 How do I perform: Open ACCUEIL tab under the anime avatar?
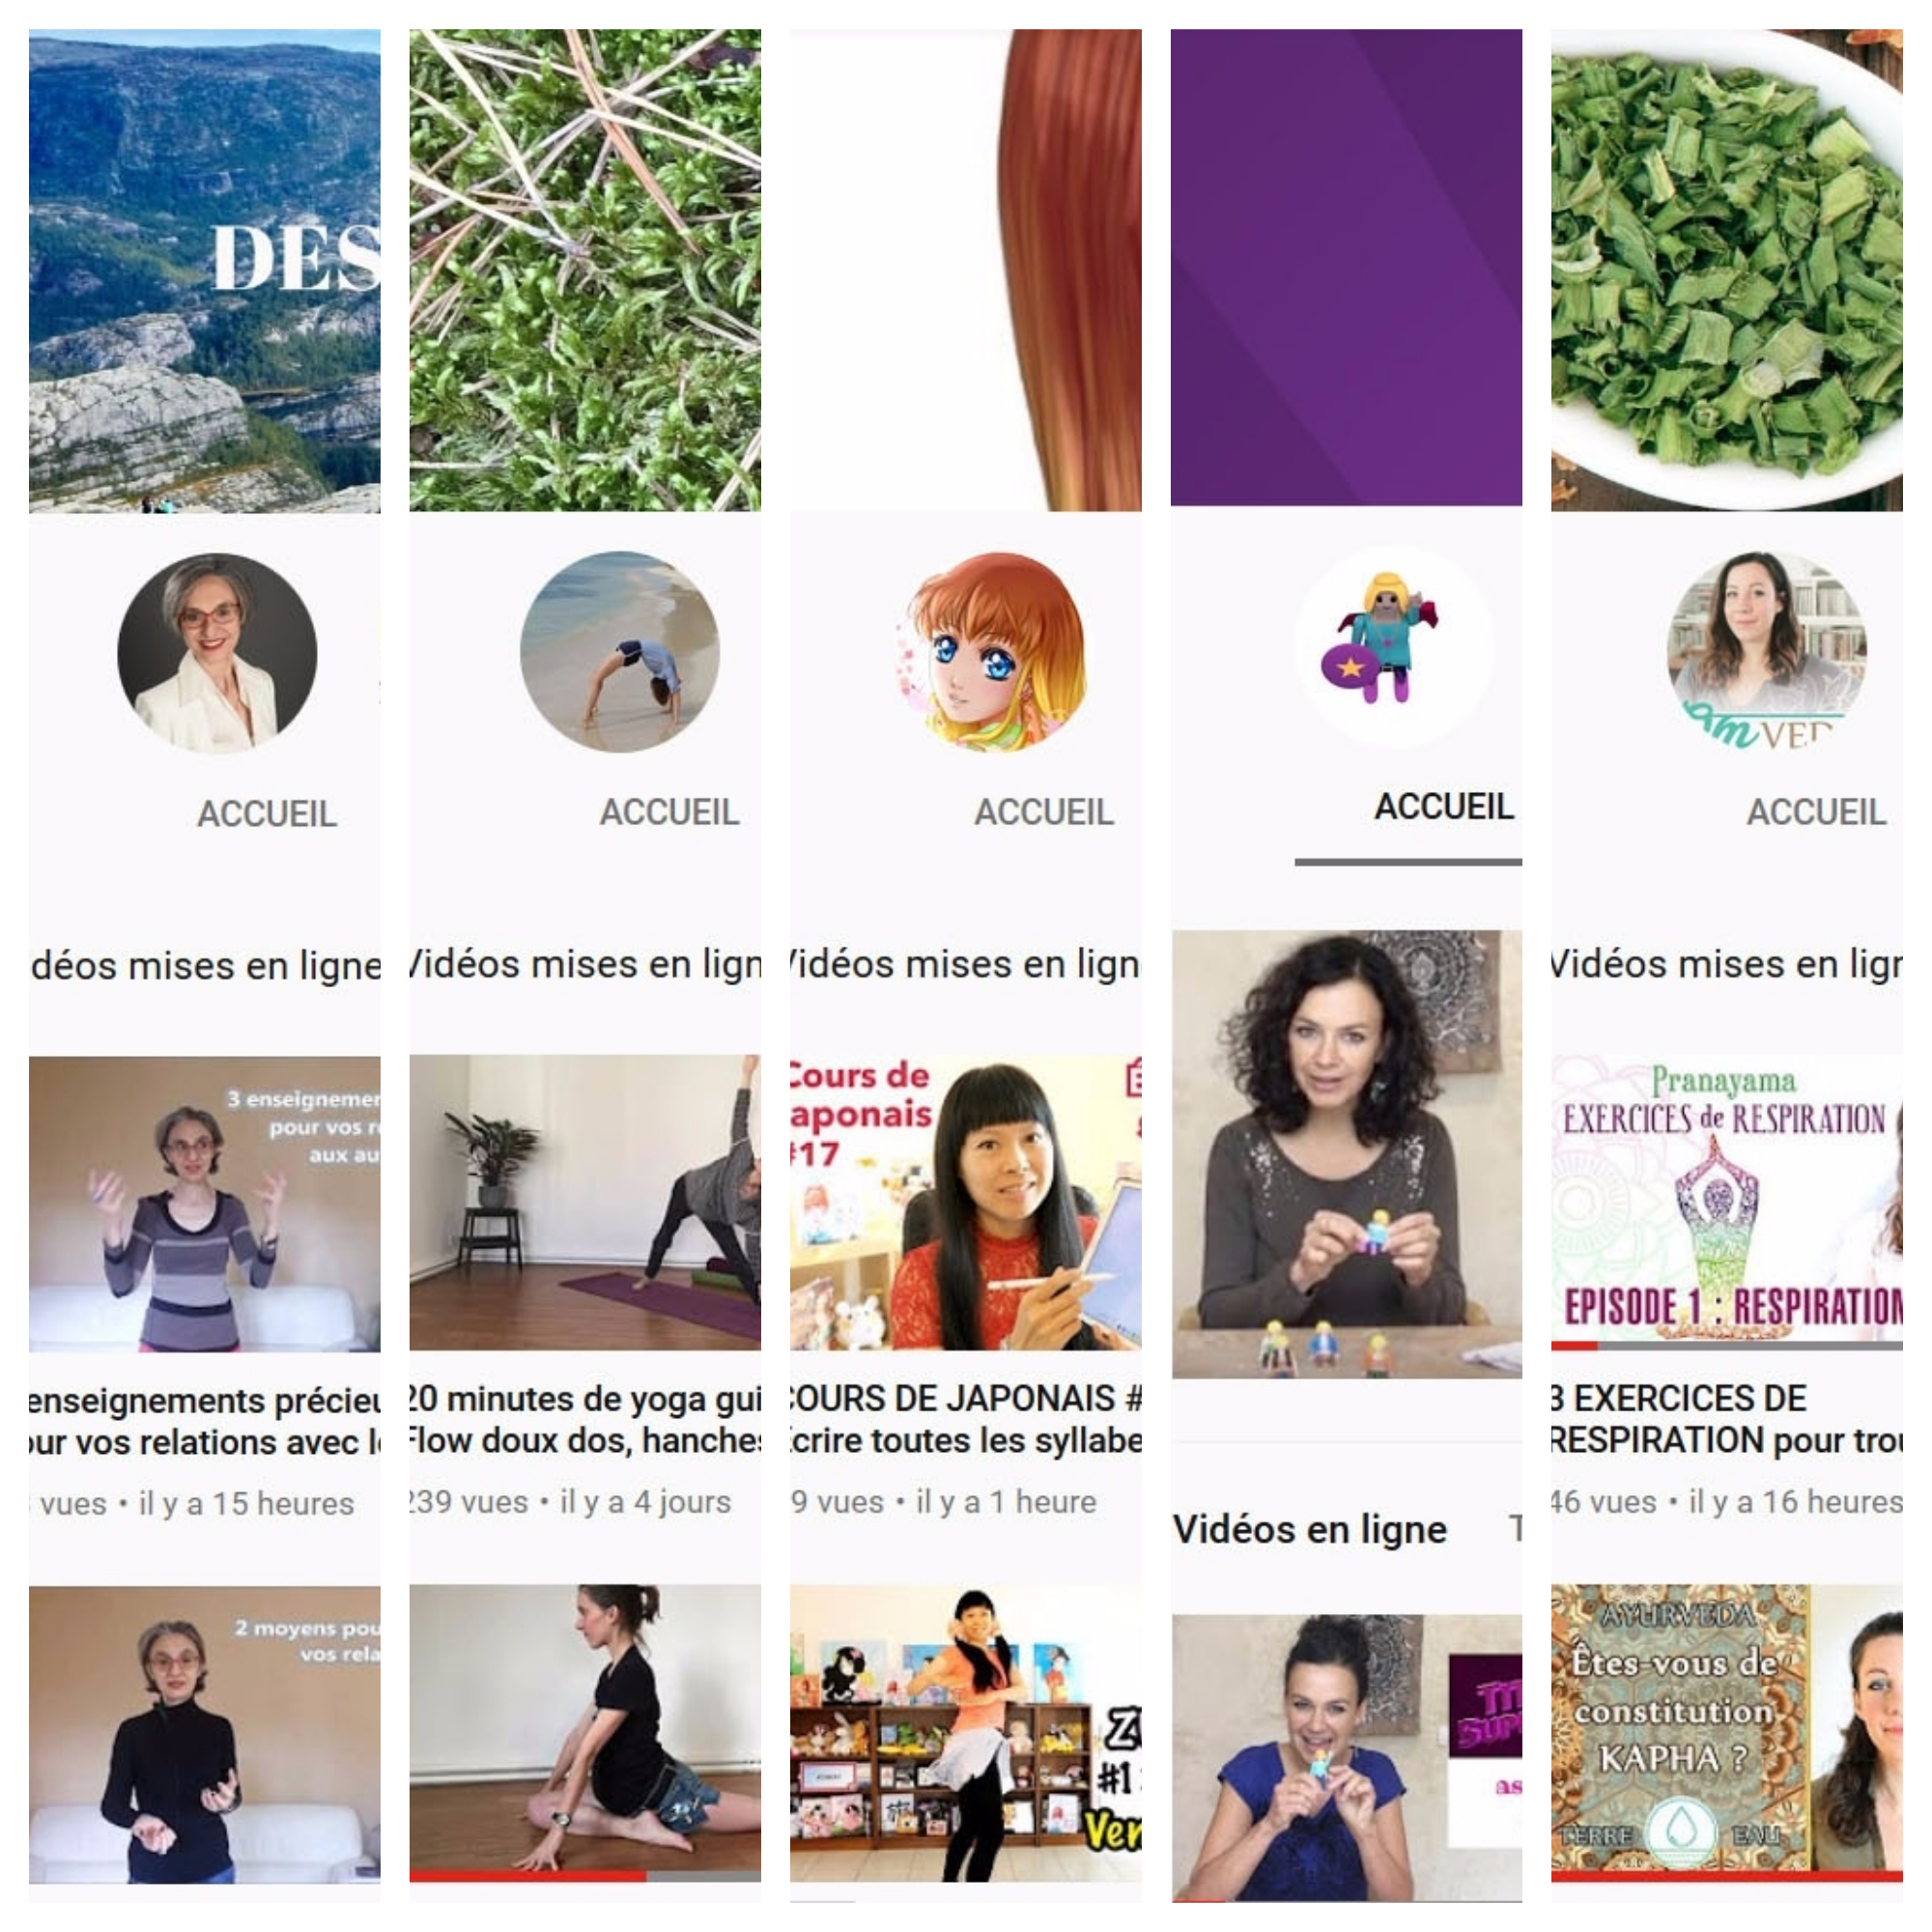click(1044, 812)
